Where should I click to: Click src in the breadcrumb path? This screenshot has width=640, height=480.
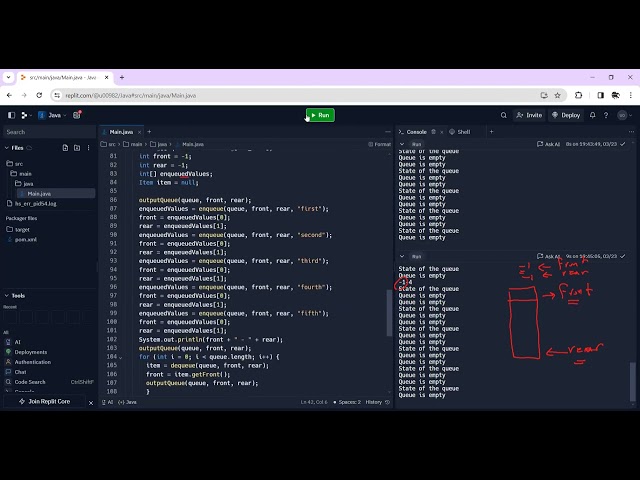(109, 144)
